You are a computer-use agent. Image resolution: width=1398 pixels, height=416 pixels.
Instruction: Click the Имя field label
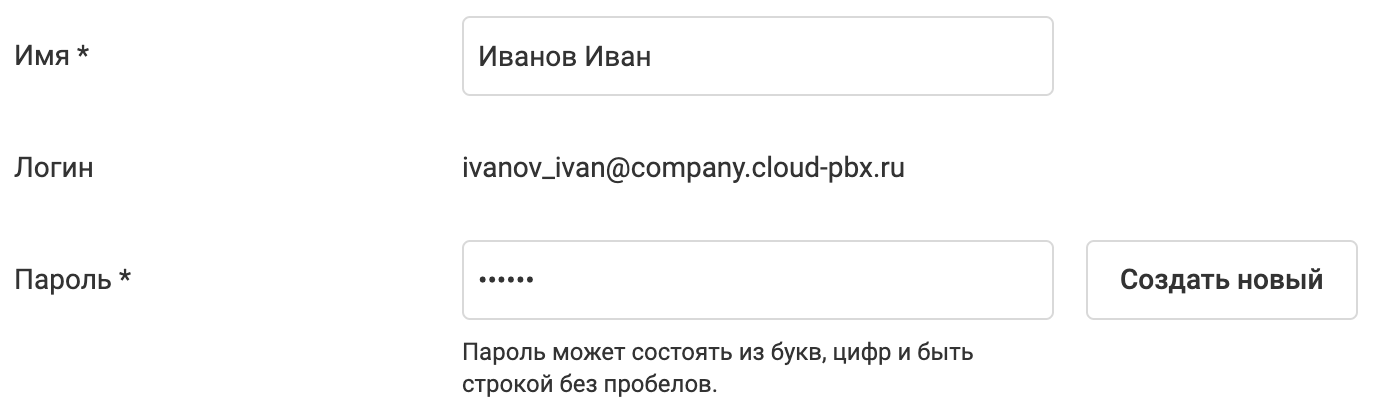tap(42, 56)
